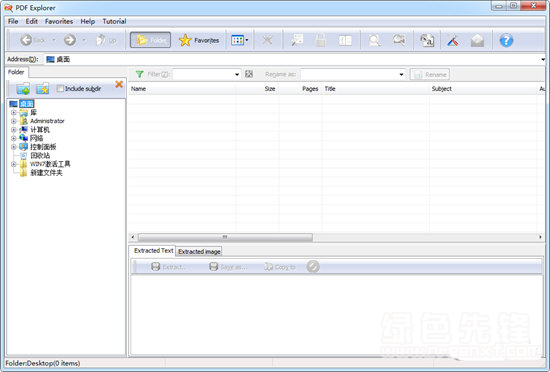Enable the Include subdir checkbox
The width and height of the screenshot is (550, 372).
pos(60,88)
